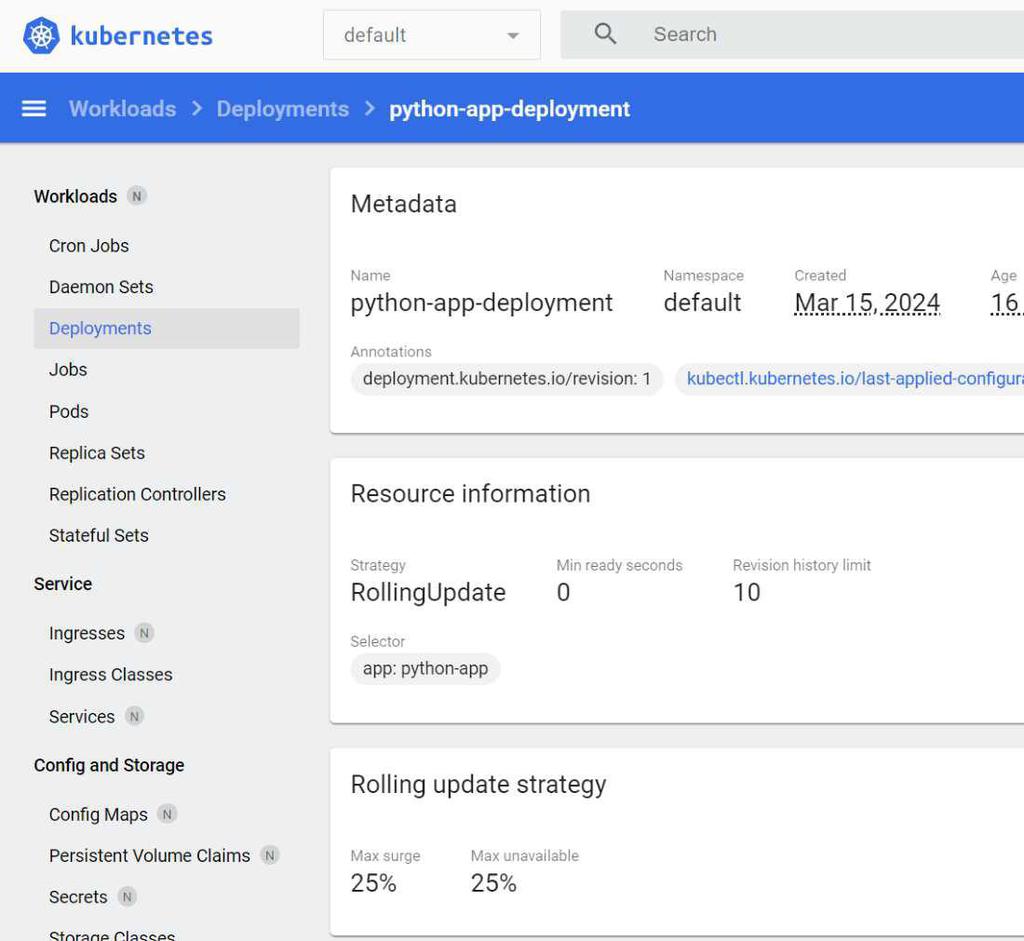The height and width of the screenshot is (941, 1024).
Task: Open Replica Sets in the sidebar
Action: tap(97, 453)
